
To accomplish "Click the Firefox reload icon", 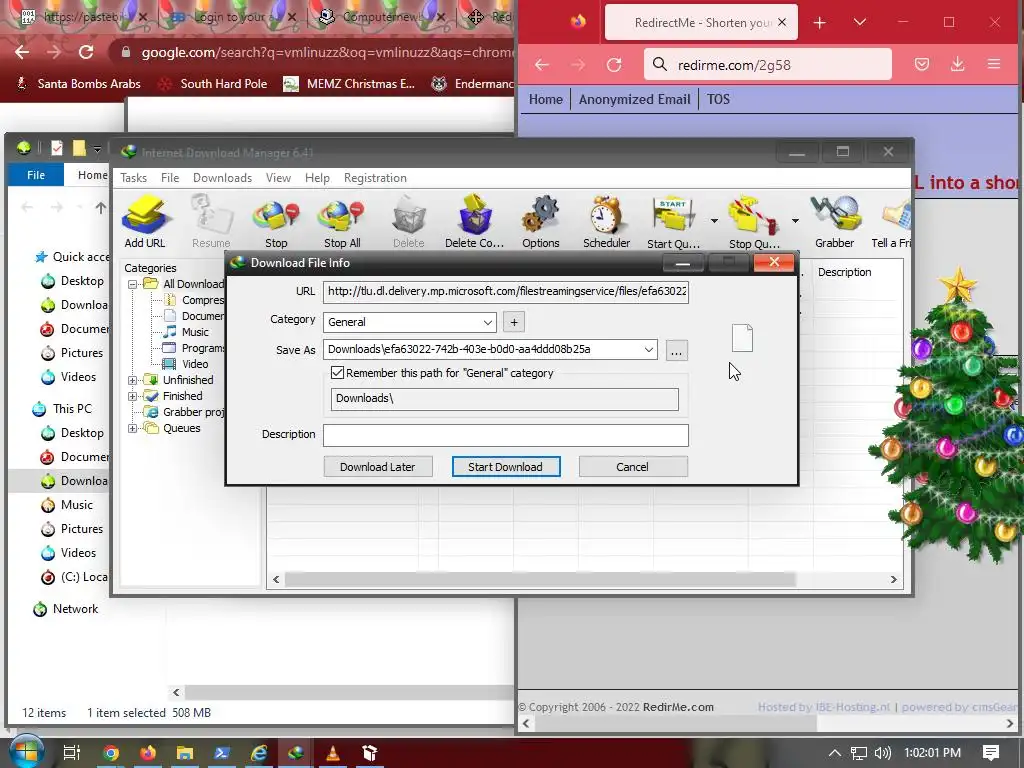I will click(614, 65).
